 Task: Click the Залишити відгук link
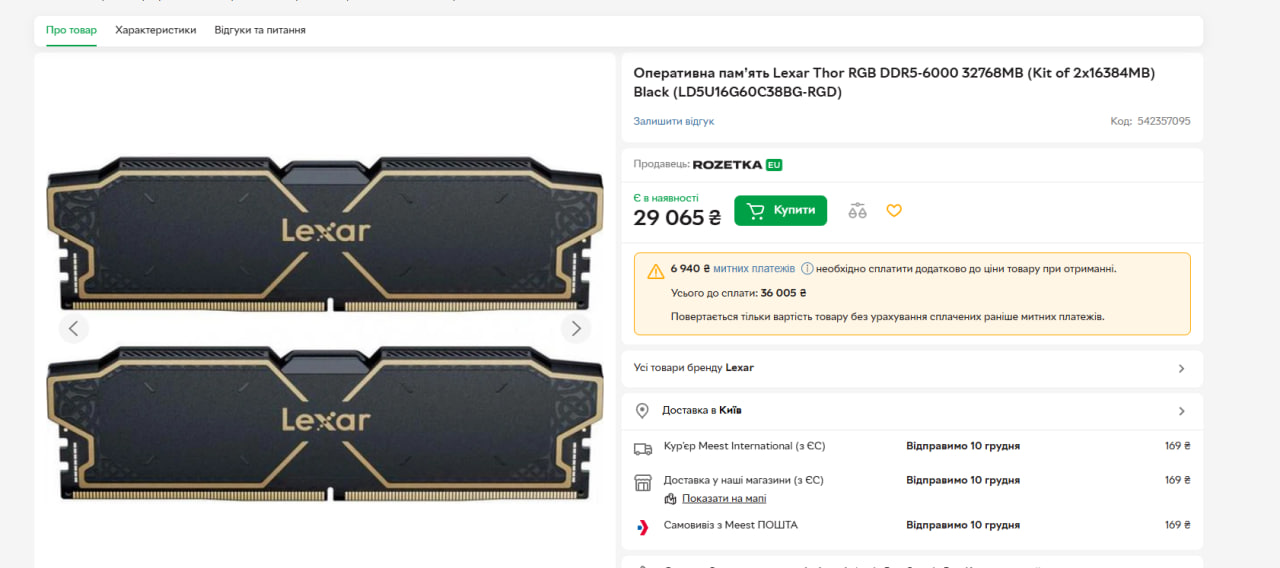(x=673, y=121)
